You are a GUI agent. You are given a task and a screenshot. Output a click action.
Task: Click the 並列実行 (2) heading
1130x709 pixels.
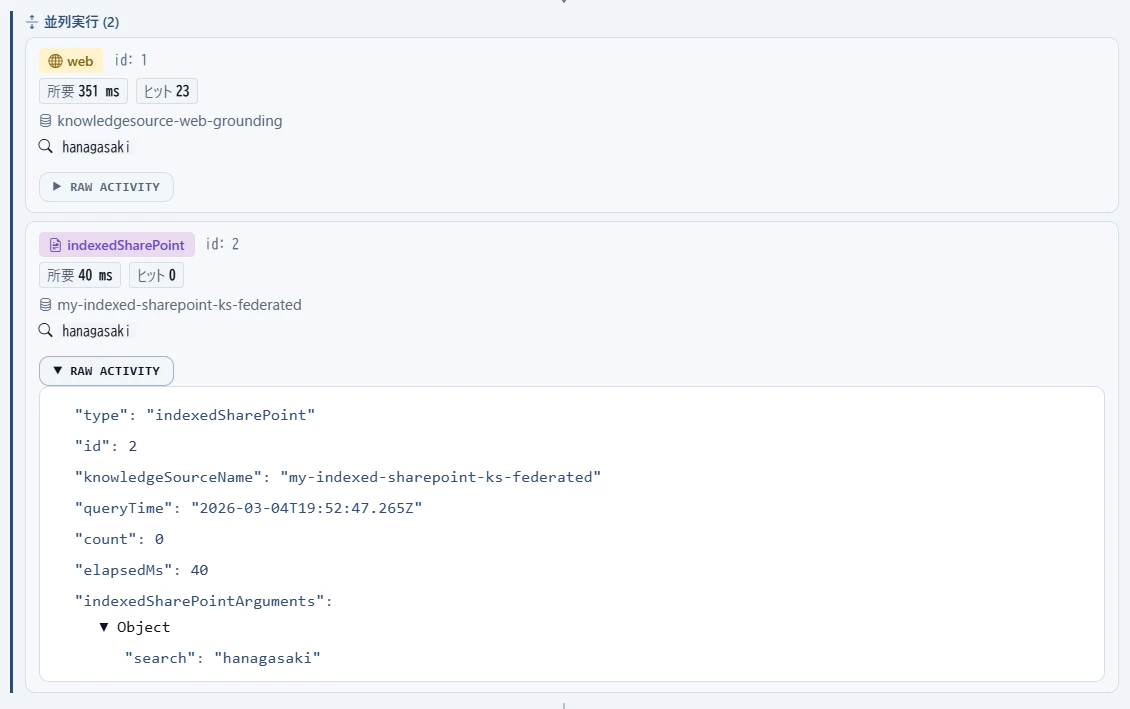[81, 22]
